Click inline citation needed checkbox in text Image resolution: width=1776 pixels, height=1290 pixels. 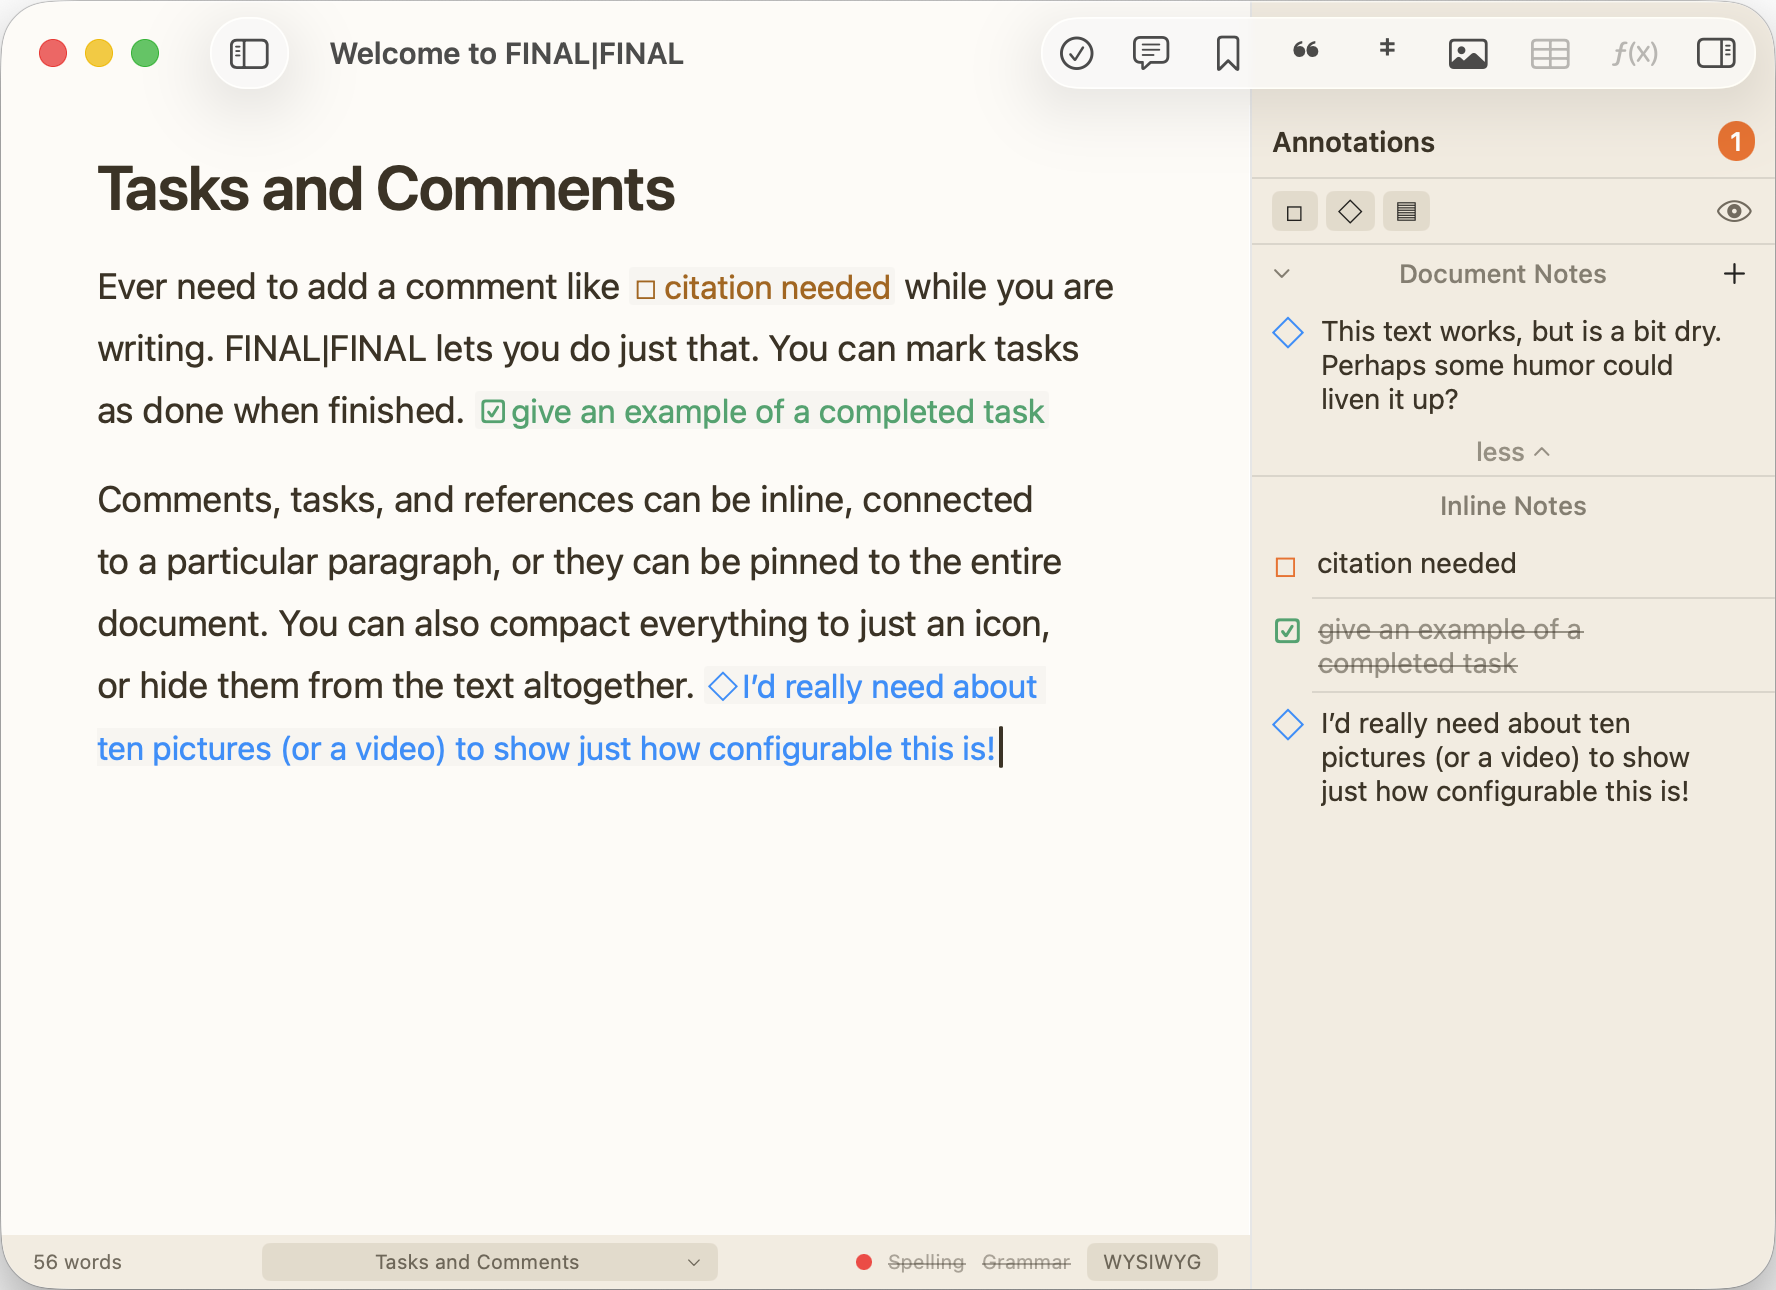tap(645, 290)
